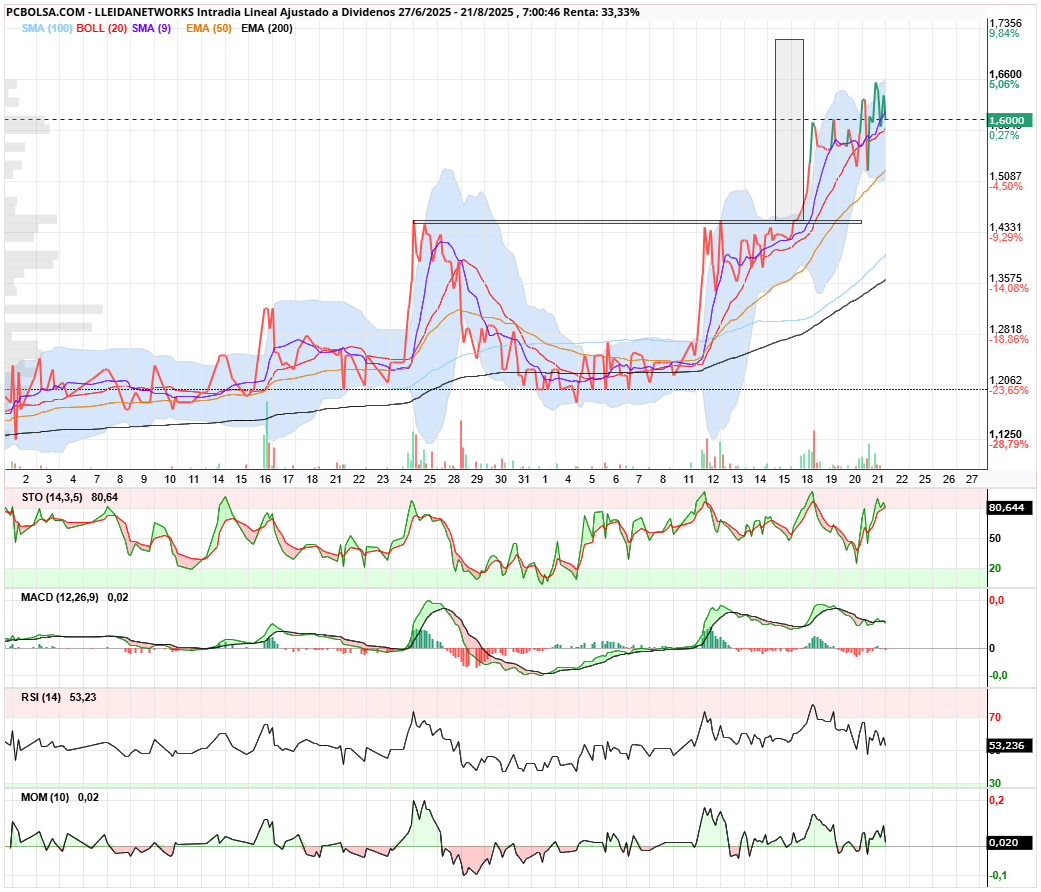Click the 0,27% percentage label
1041x892 pixels.
pos(1004,135)
